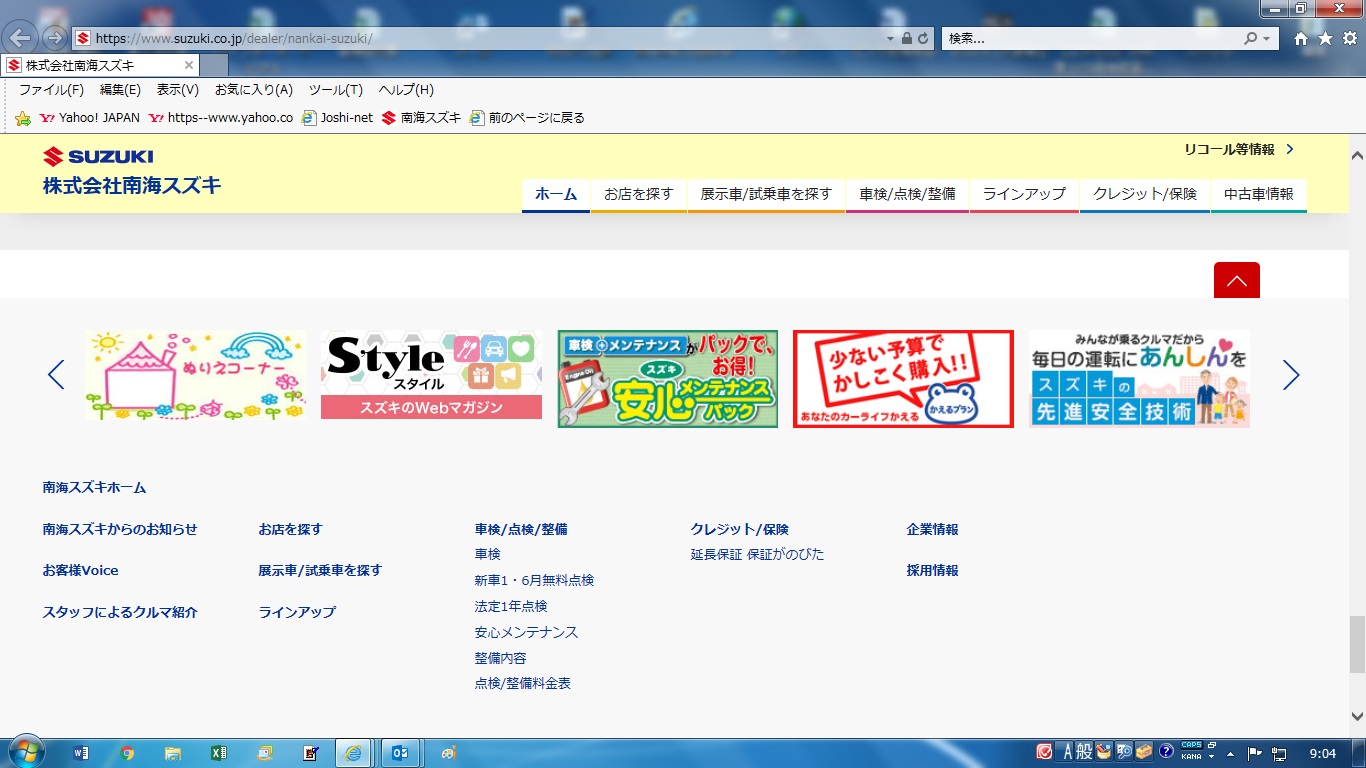Open Chrome from the taskbar
Screen dimensions: 1366x768
127,753
